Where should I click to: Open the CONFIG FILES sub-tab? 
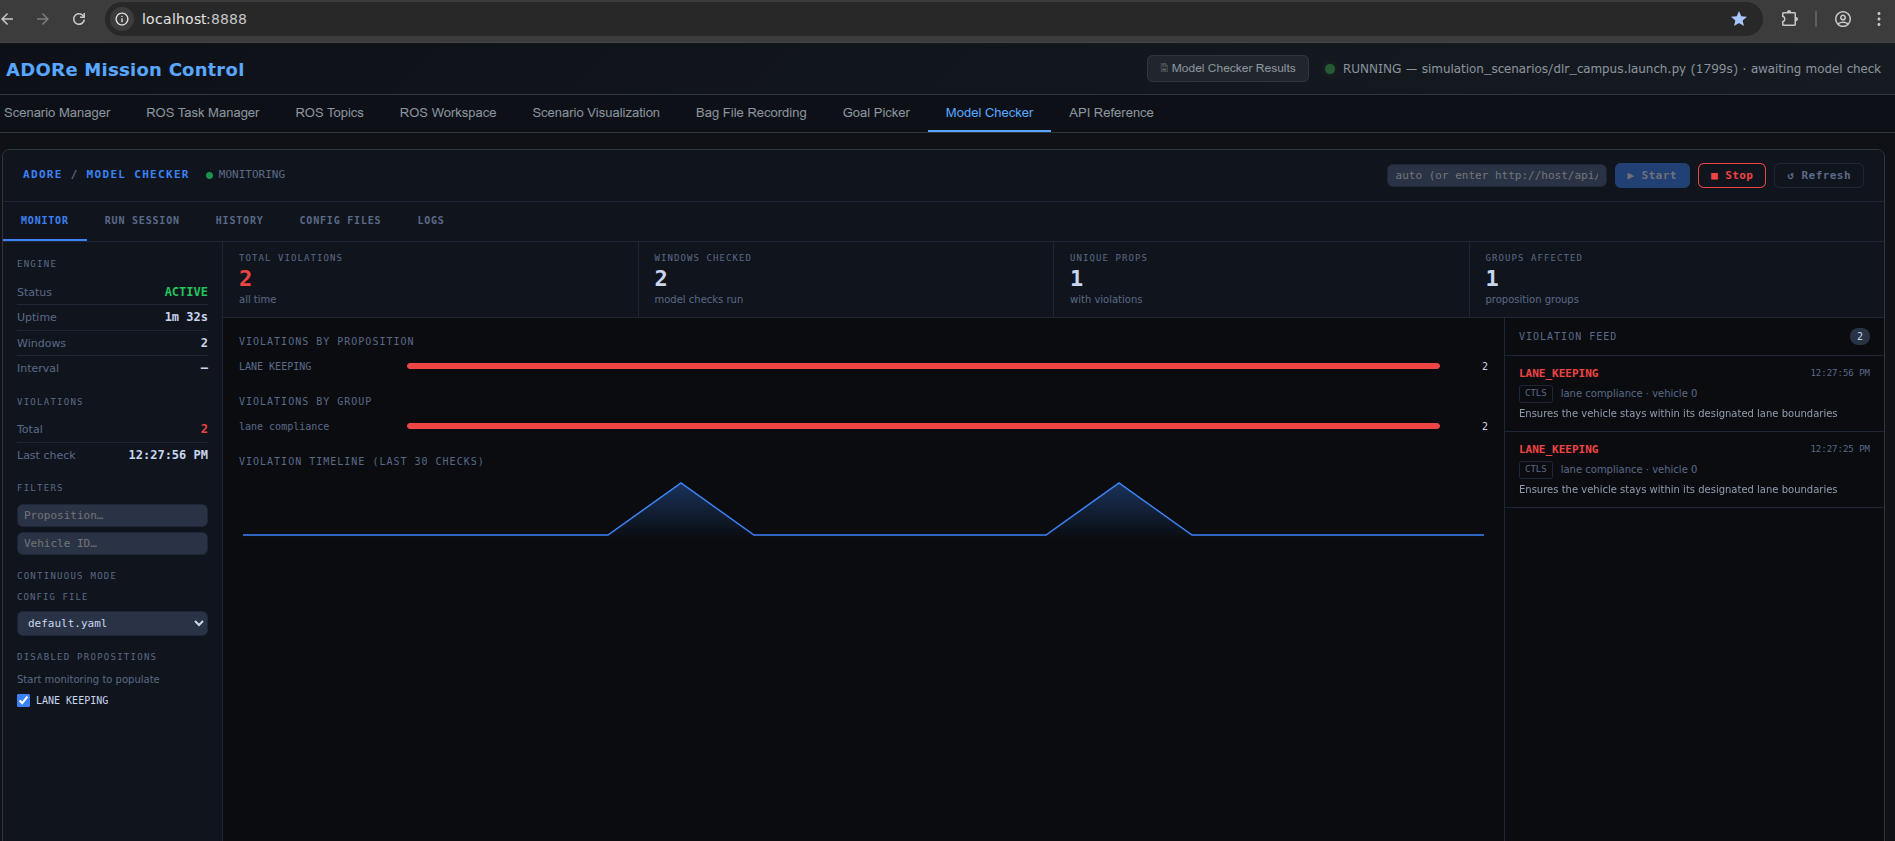click(340, 220)
